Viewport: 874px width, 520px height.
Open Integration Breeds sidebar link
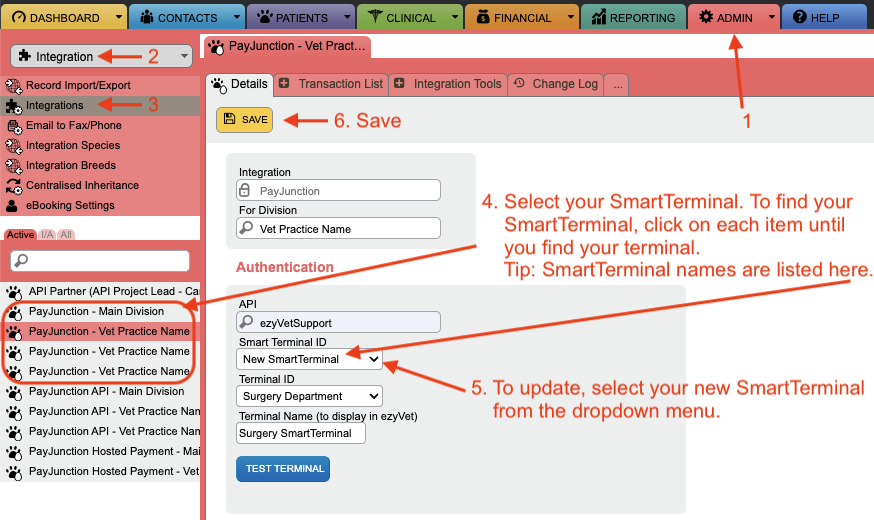pos(71,166)
